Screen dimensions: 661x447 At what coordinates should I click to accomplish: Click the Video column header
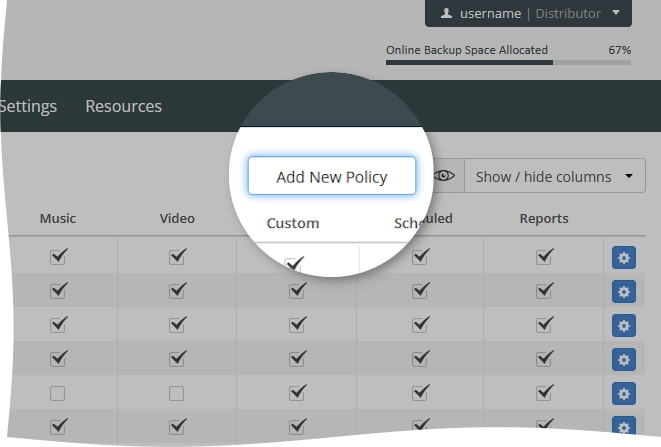click(177, 218)
